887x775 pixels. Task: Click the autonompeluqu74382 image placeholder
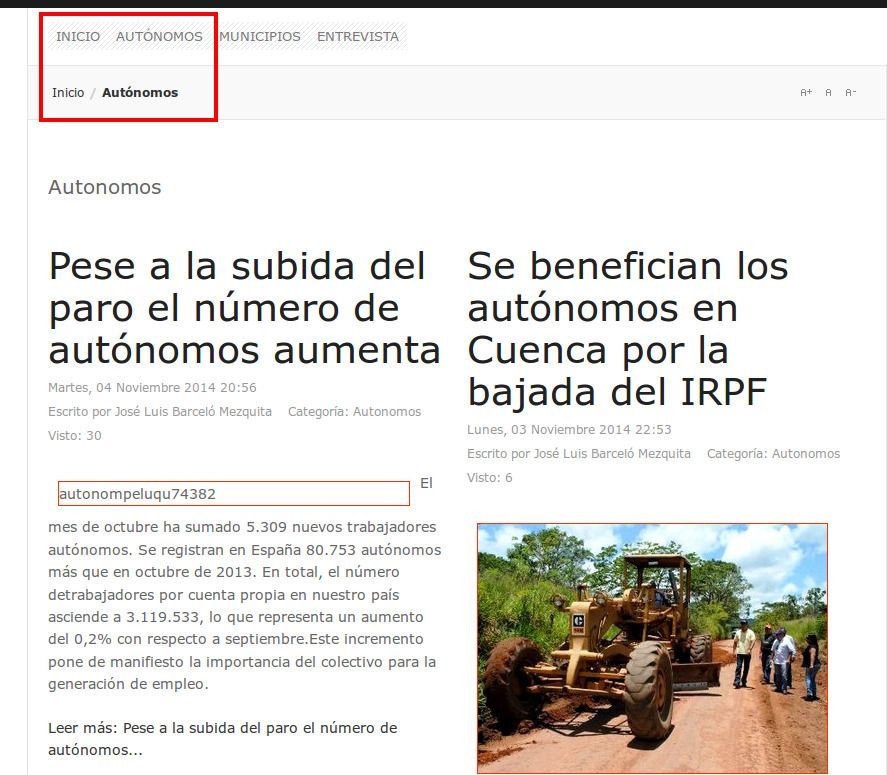click(234, 493)
